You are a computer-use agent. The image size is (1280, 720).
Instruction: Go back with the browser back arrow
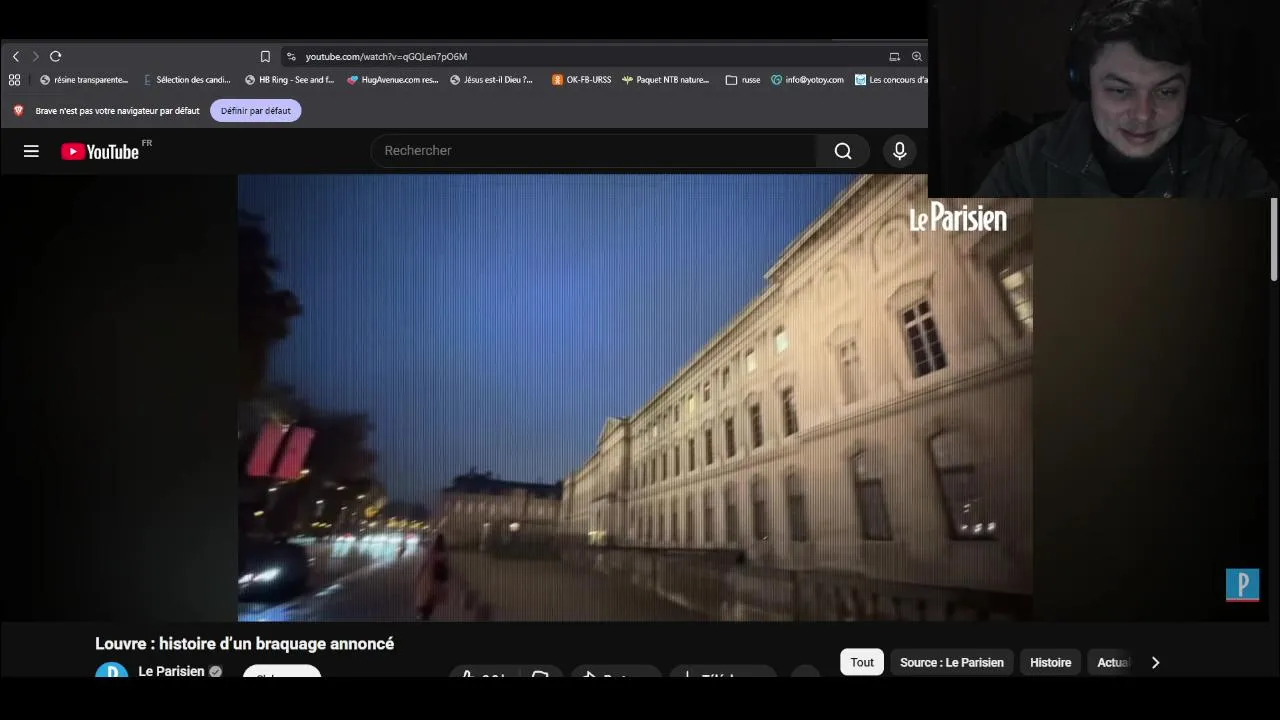16,57
